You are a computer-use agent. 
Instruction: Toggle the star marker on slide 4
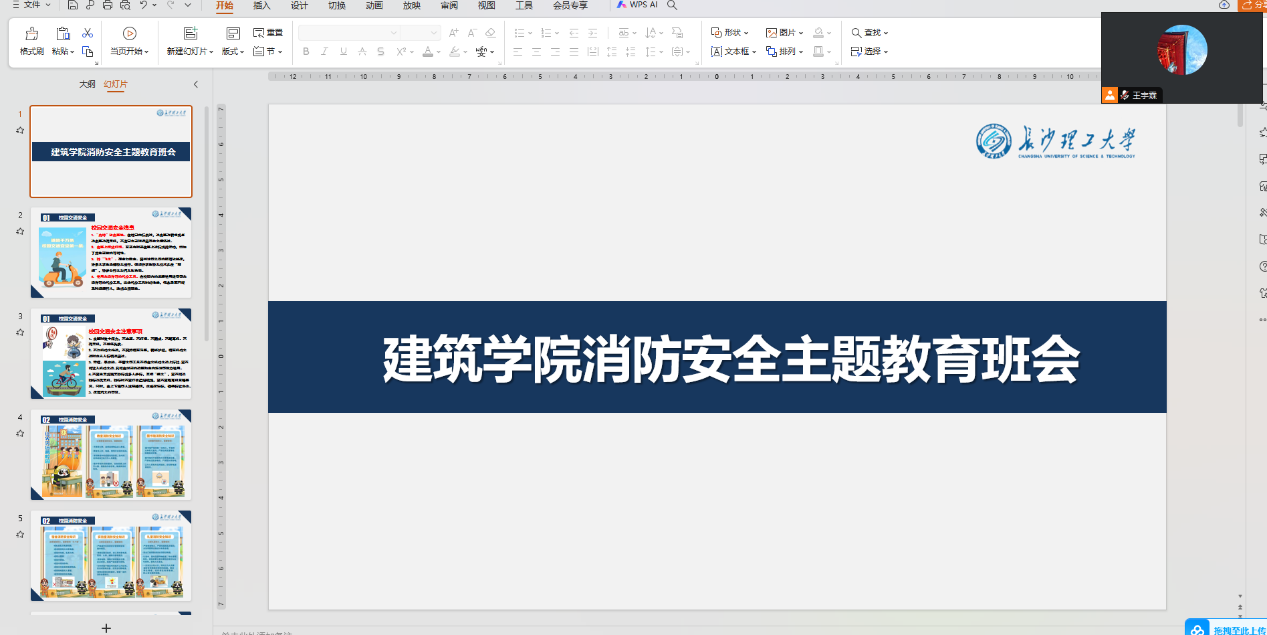coord(20,433)
